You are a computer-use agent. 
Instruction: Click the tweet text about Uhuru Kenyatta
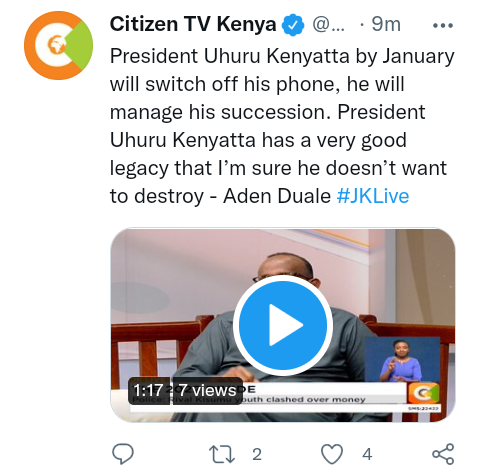tap(282, 126)
